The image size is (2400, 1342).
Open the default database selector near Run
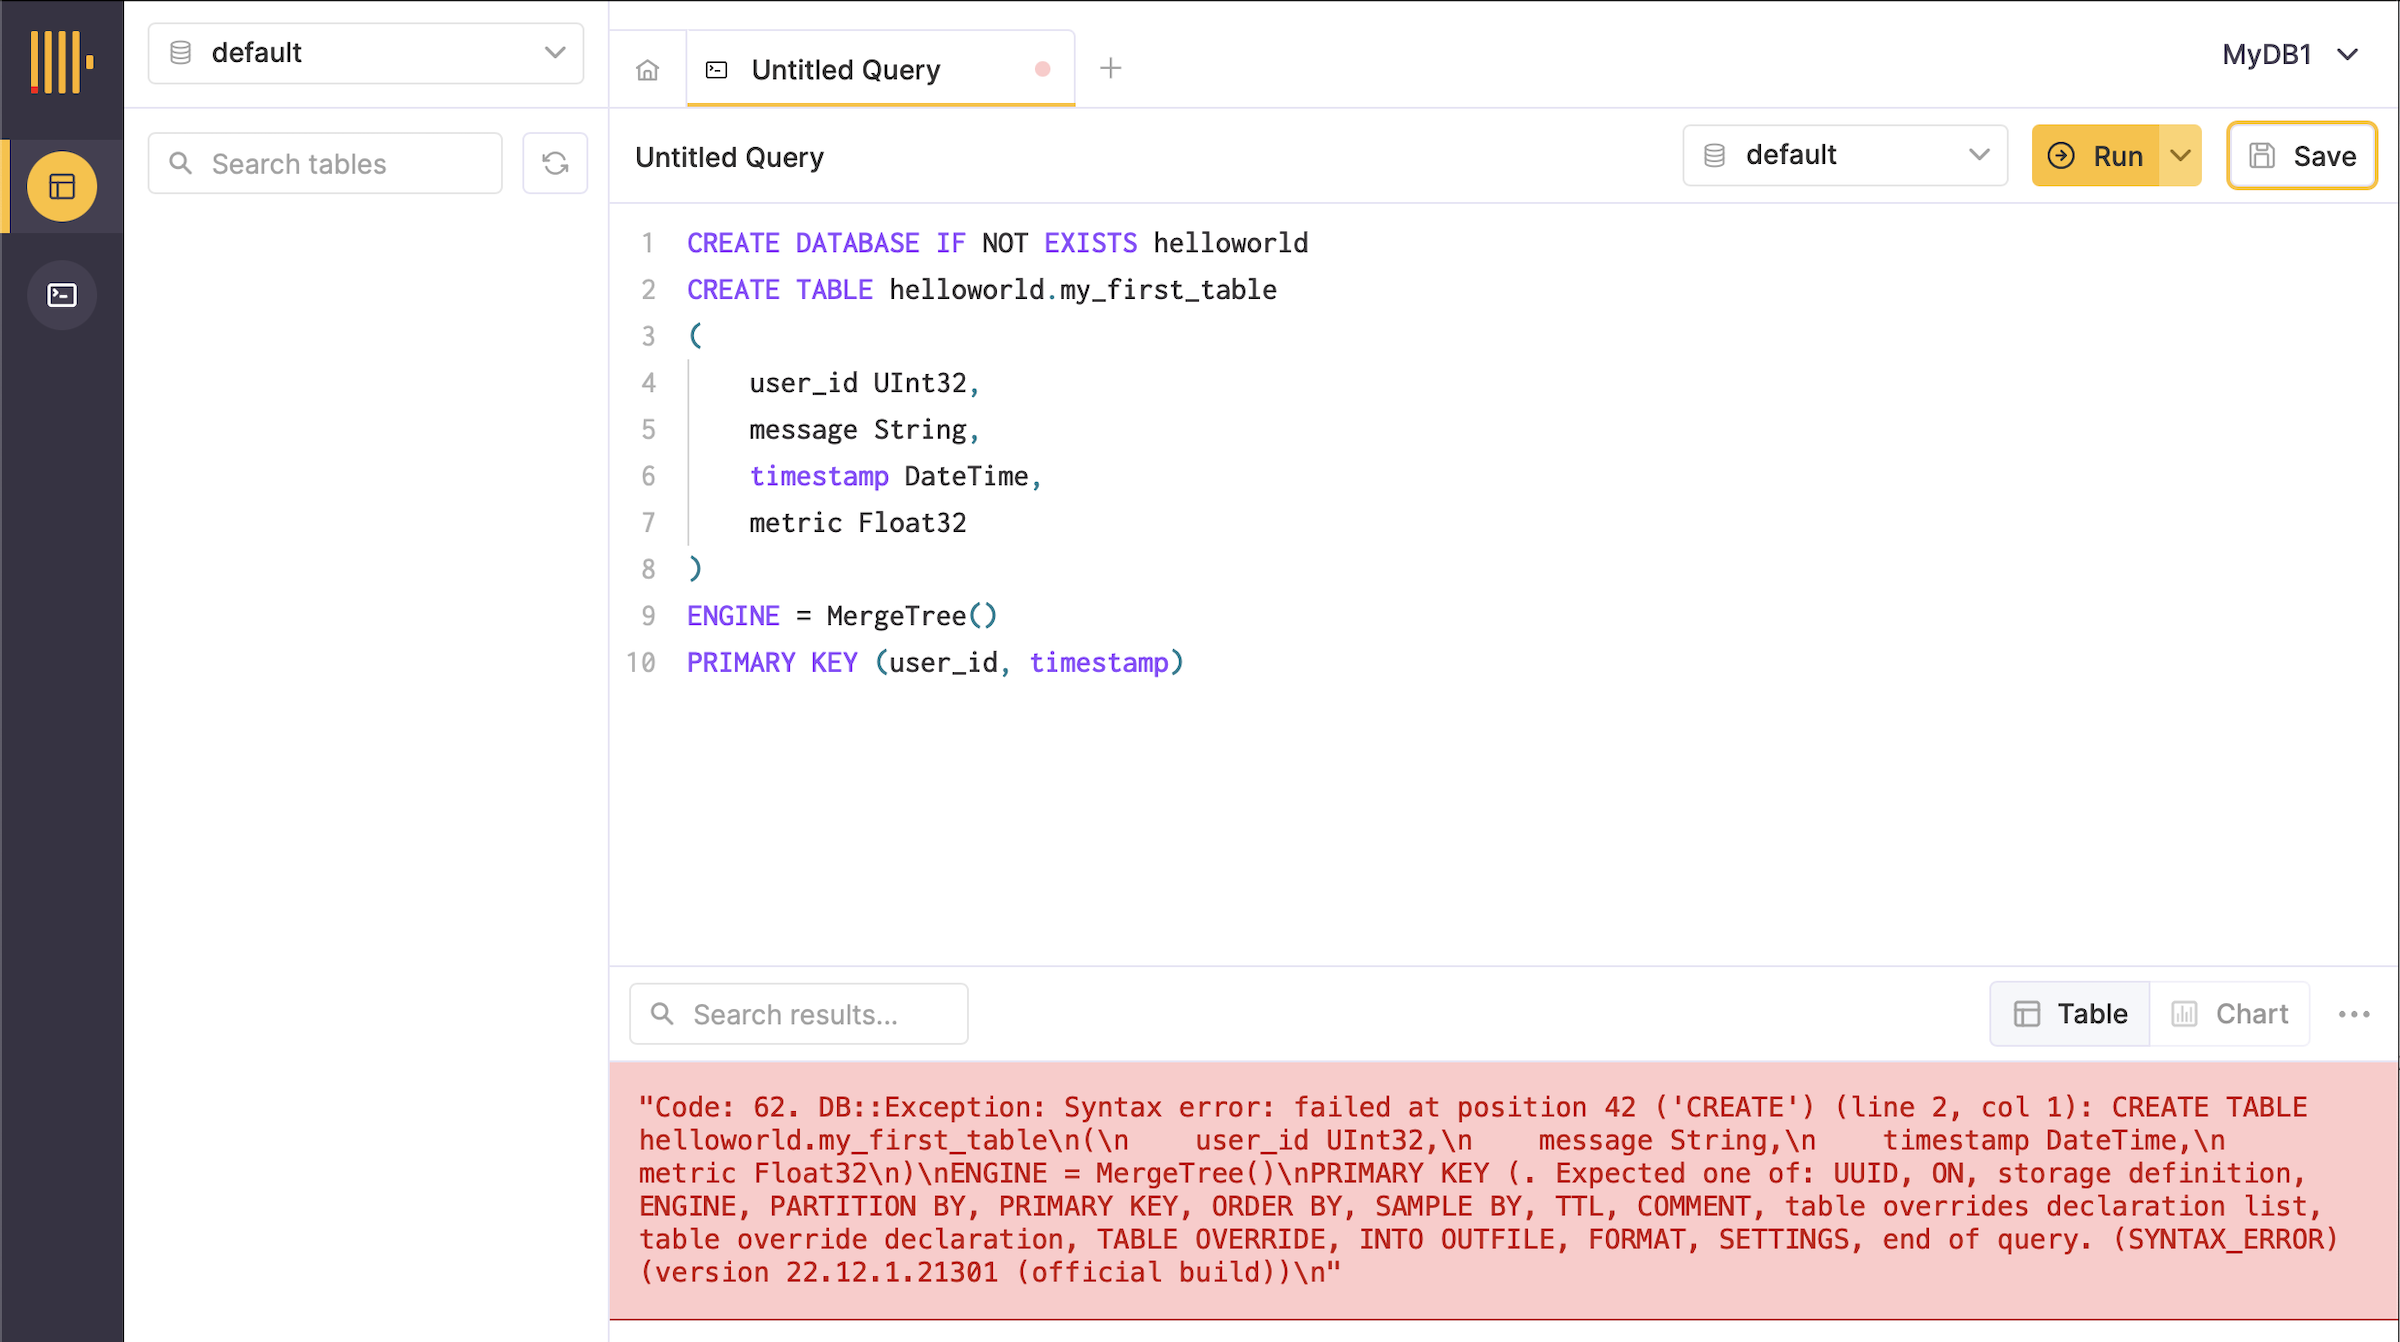1845,155
